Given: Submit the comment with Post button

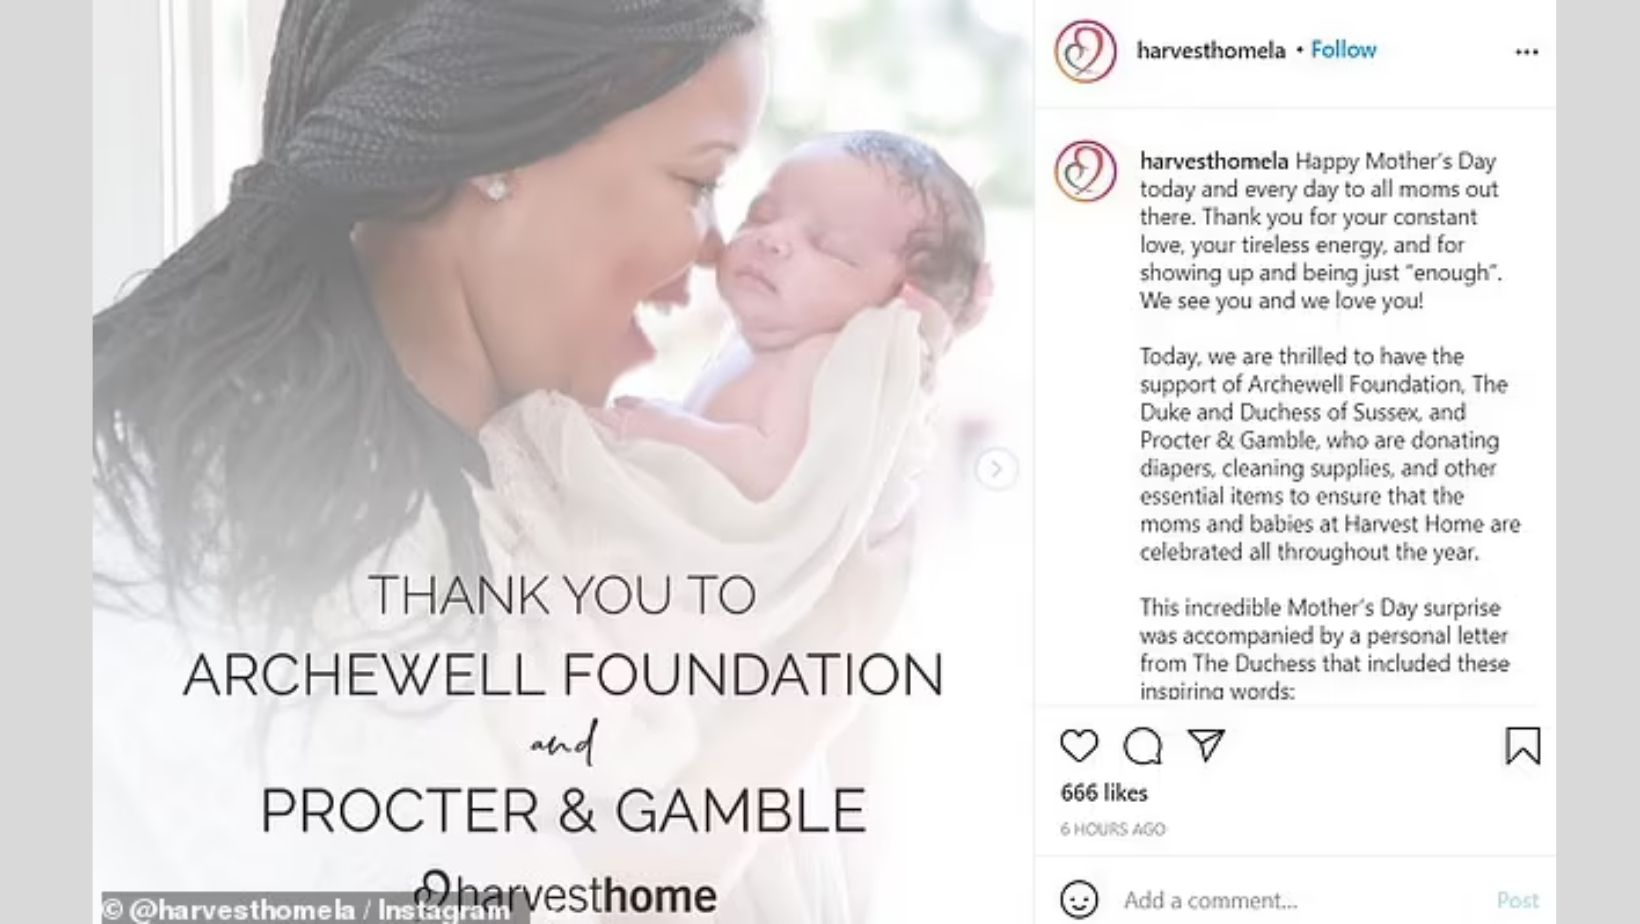Looking at the screenshot, I should pos(1517,900).
